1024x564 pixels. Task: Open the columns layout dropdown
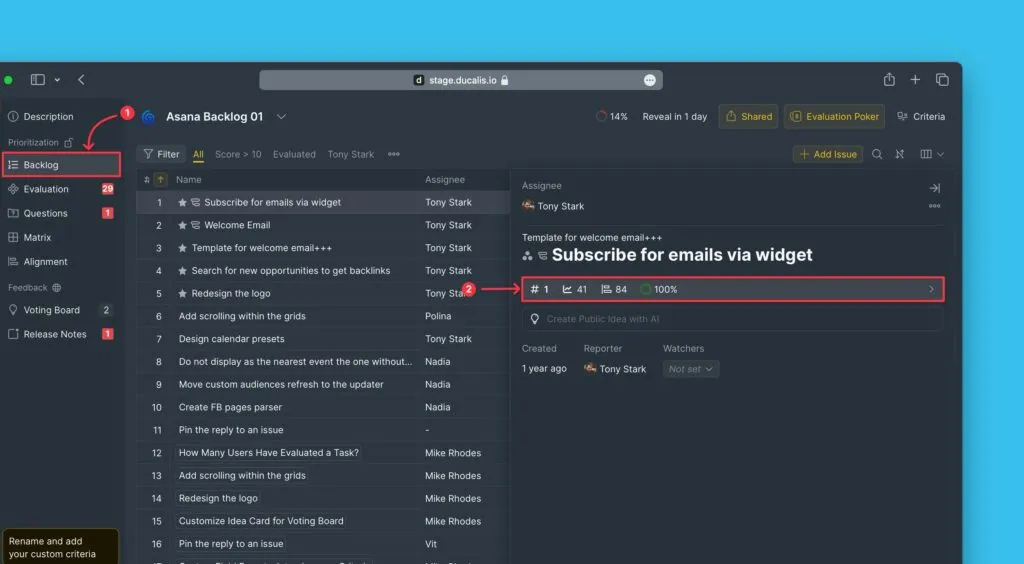(x=931, y=154)
